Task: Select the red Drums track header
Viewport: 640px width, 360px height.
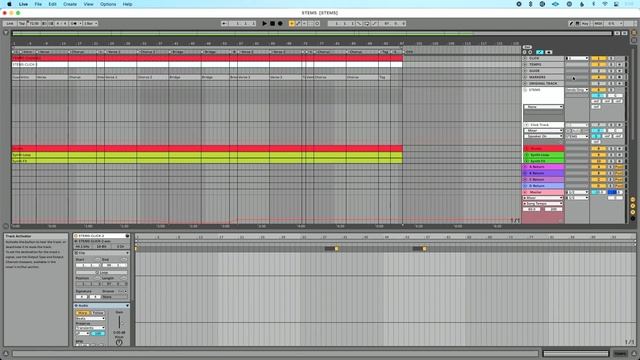Action: point(543,149)
